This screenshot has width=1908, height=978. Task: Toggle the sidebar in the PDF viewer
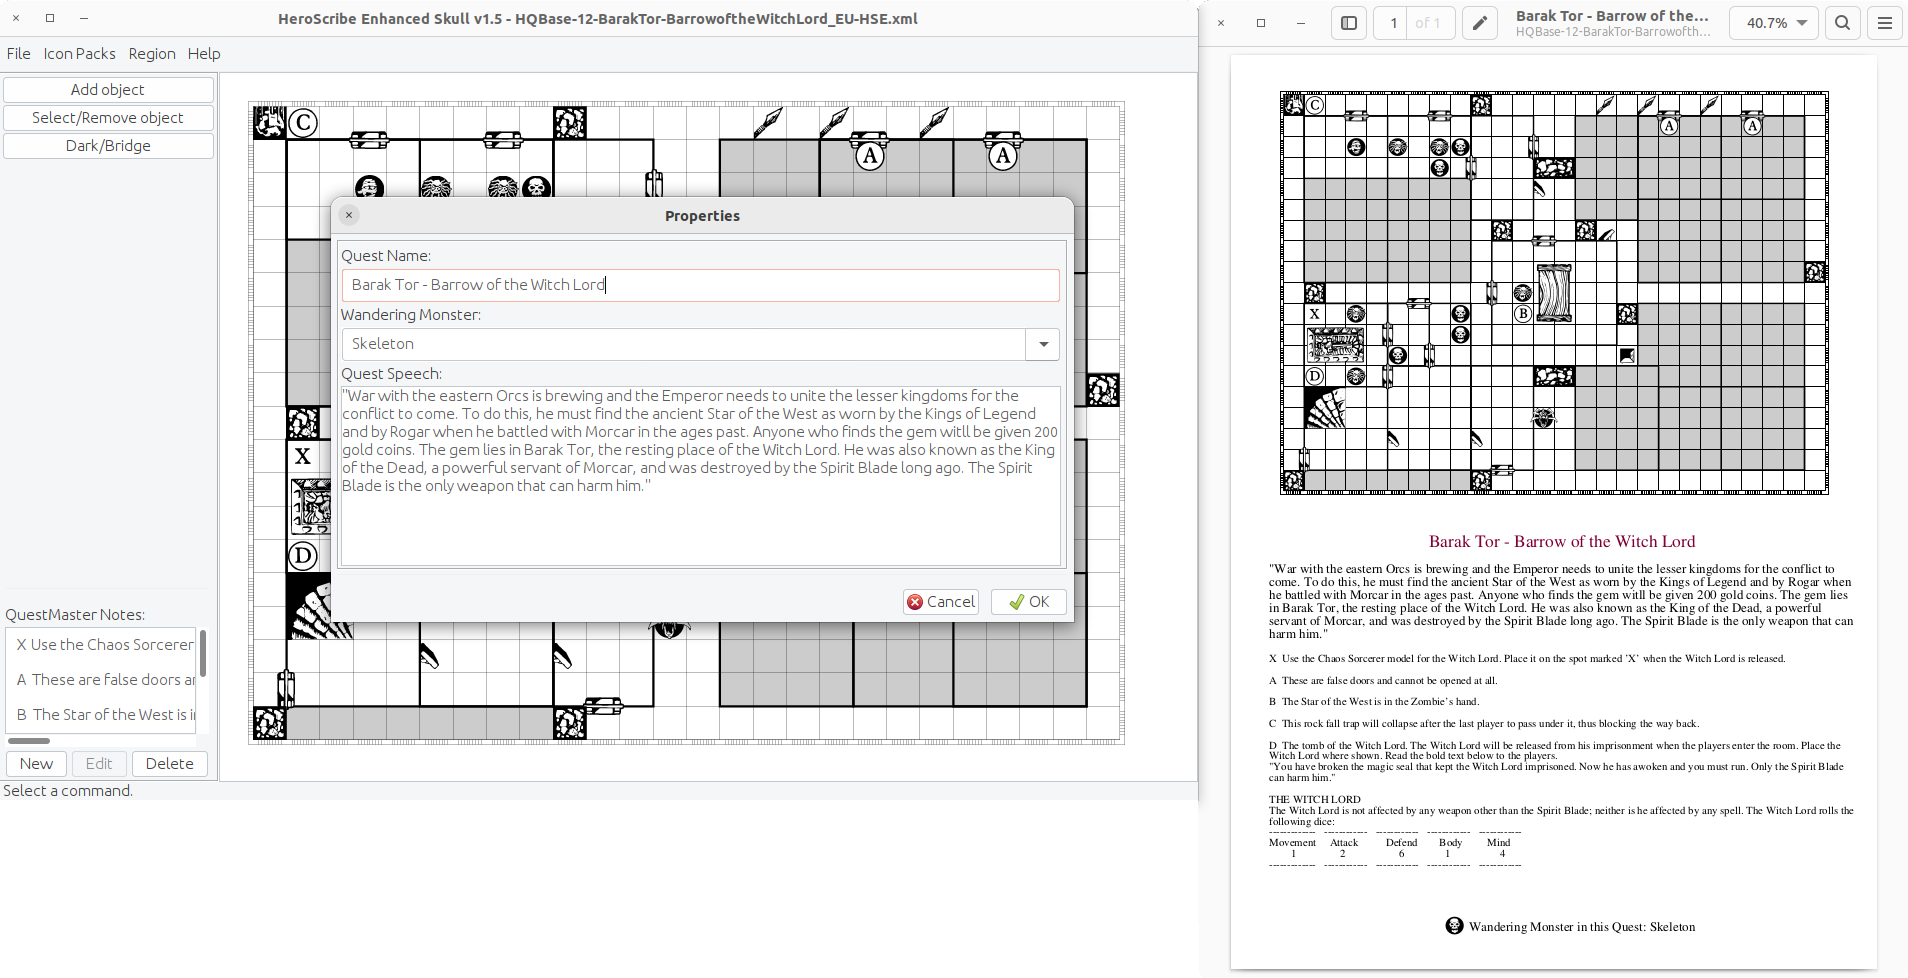coord(1348,23)
